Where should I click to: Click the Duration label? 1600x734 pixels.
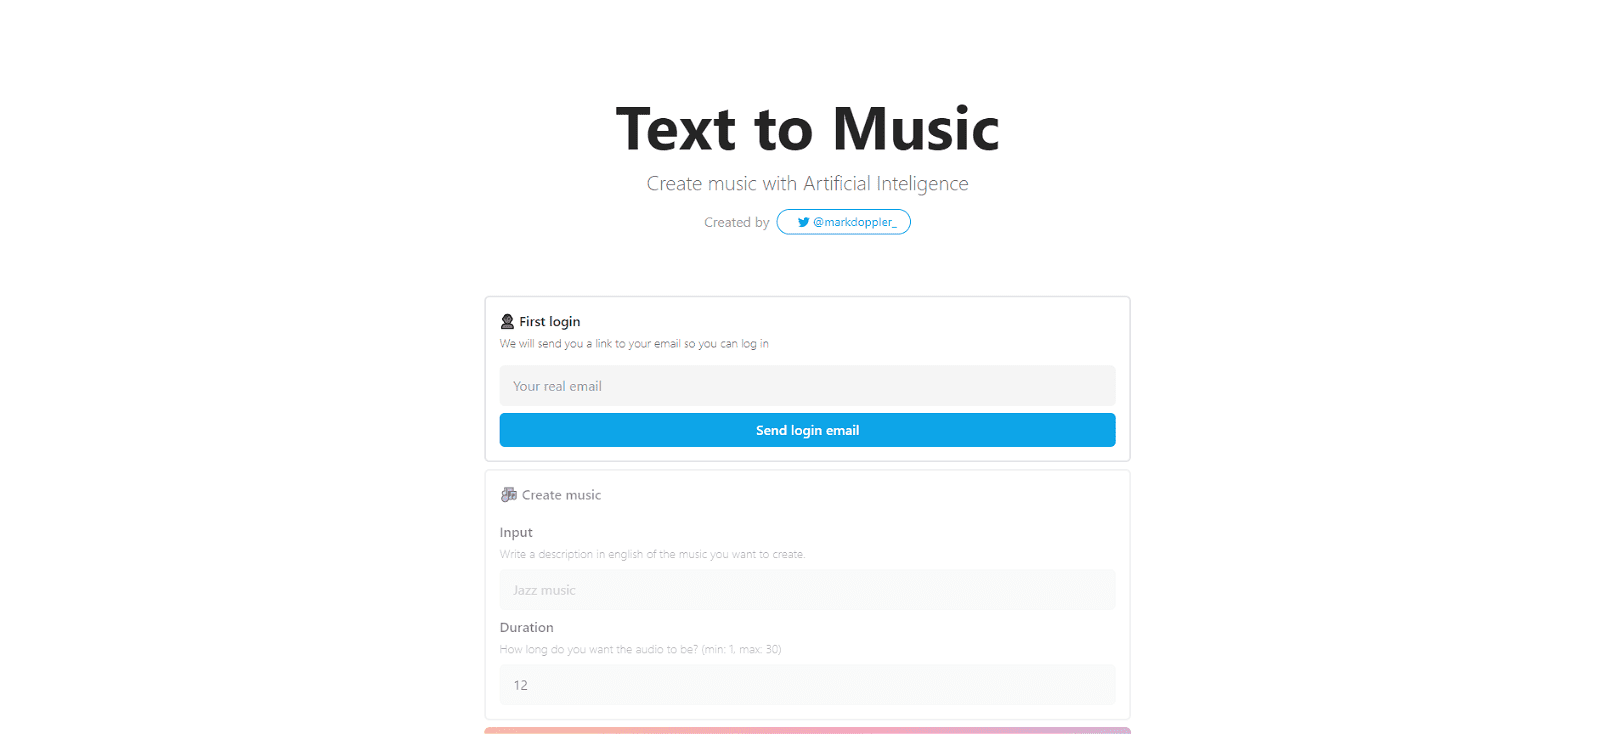point(527,627)
